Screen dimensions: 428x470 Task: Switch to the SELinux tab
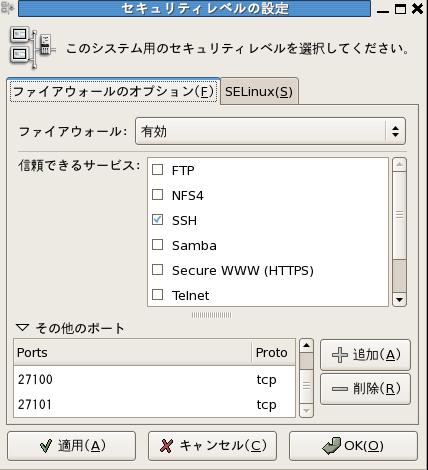pos(259,92)
